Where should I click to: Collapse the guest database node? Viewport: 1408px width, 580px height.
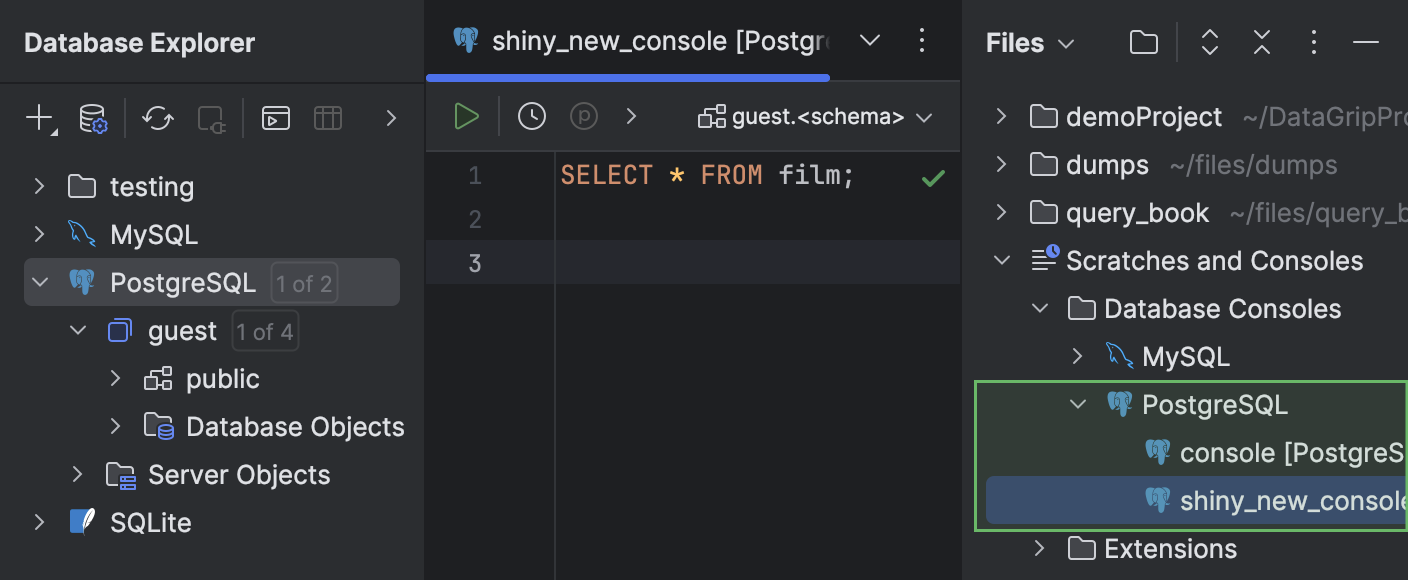tap(78, 330)
